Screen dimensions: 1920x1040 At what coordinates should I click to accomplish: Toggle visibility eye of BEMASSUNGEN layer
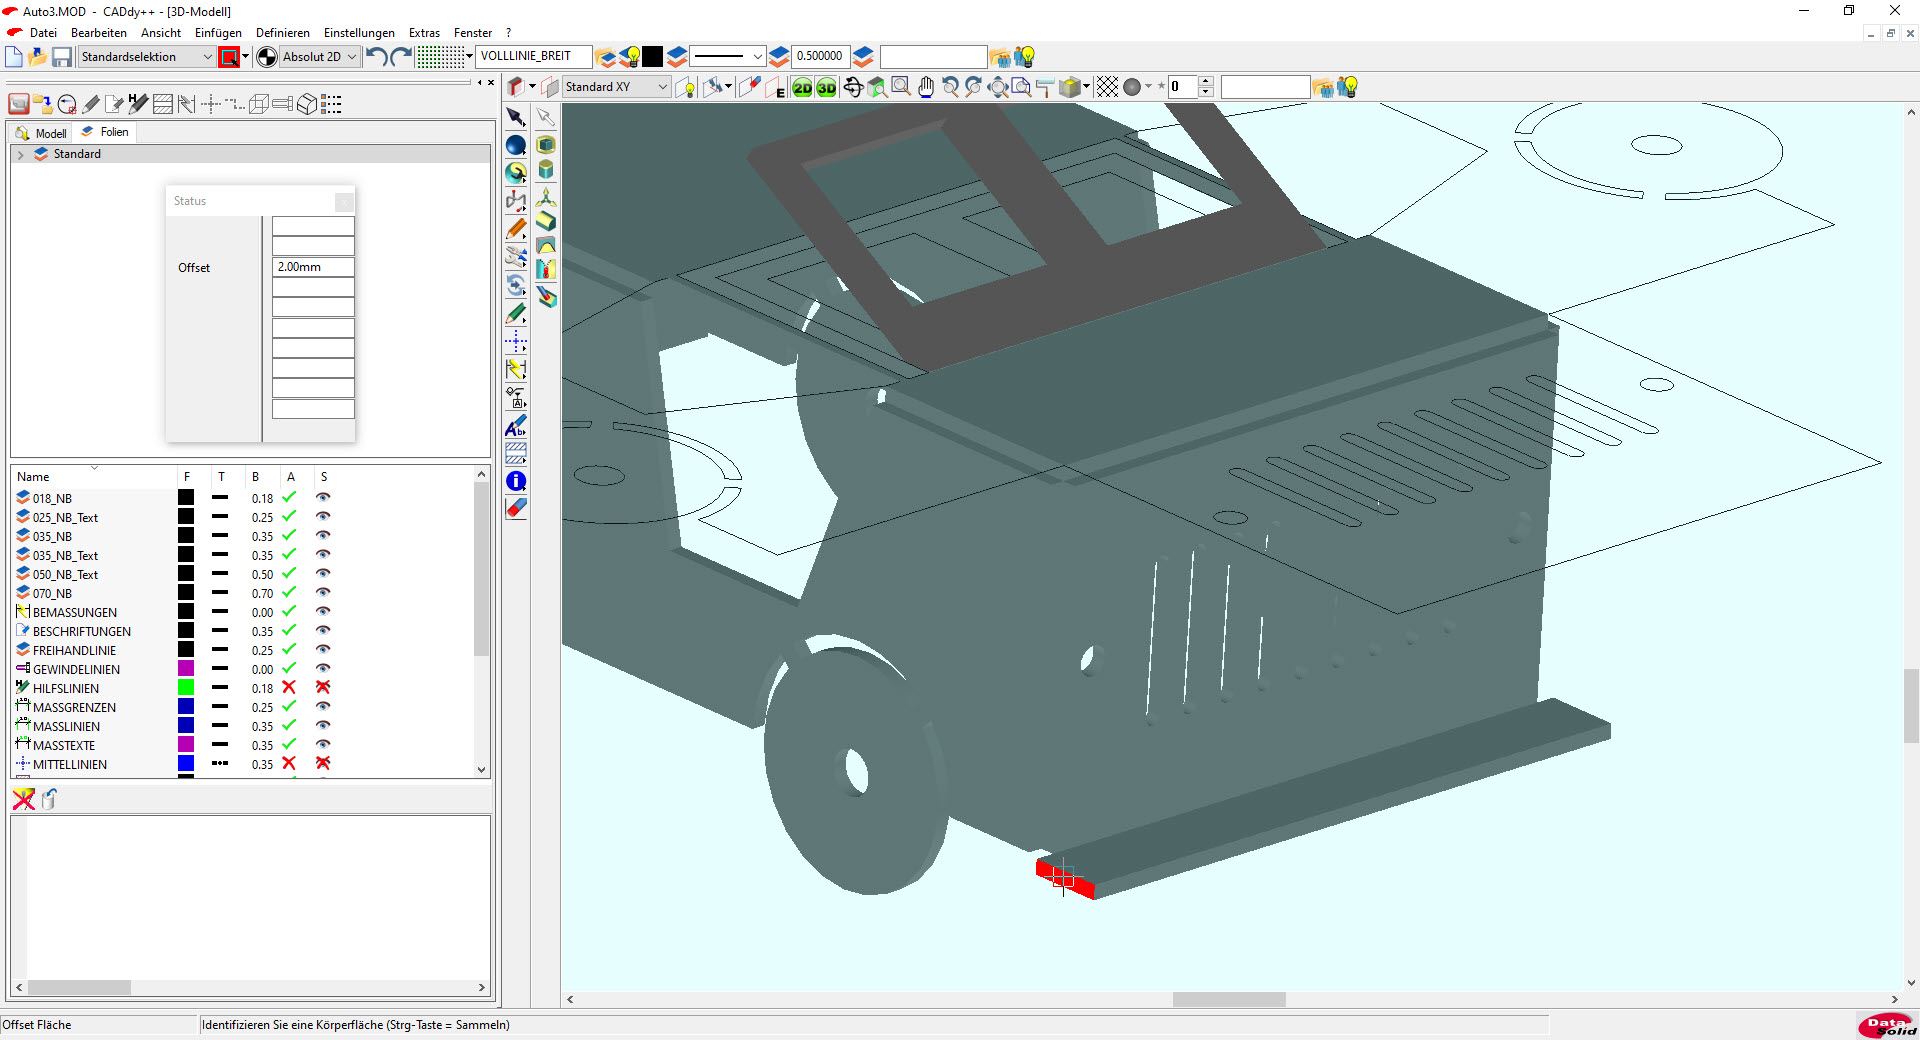pyautogui.click(x=323, y=612)
